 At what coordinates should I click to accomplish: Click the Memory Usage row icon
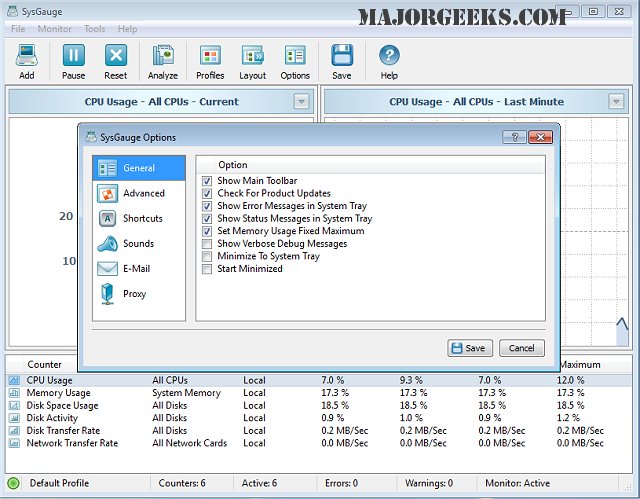[14, 393]
